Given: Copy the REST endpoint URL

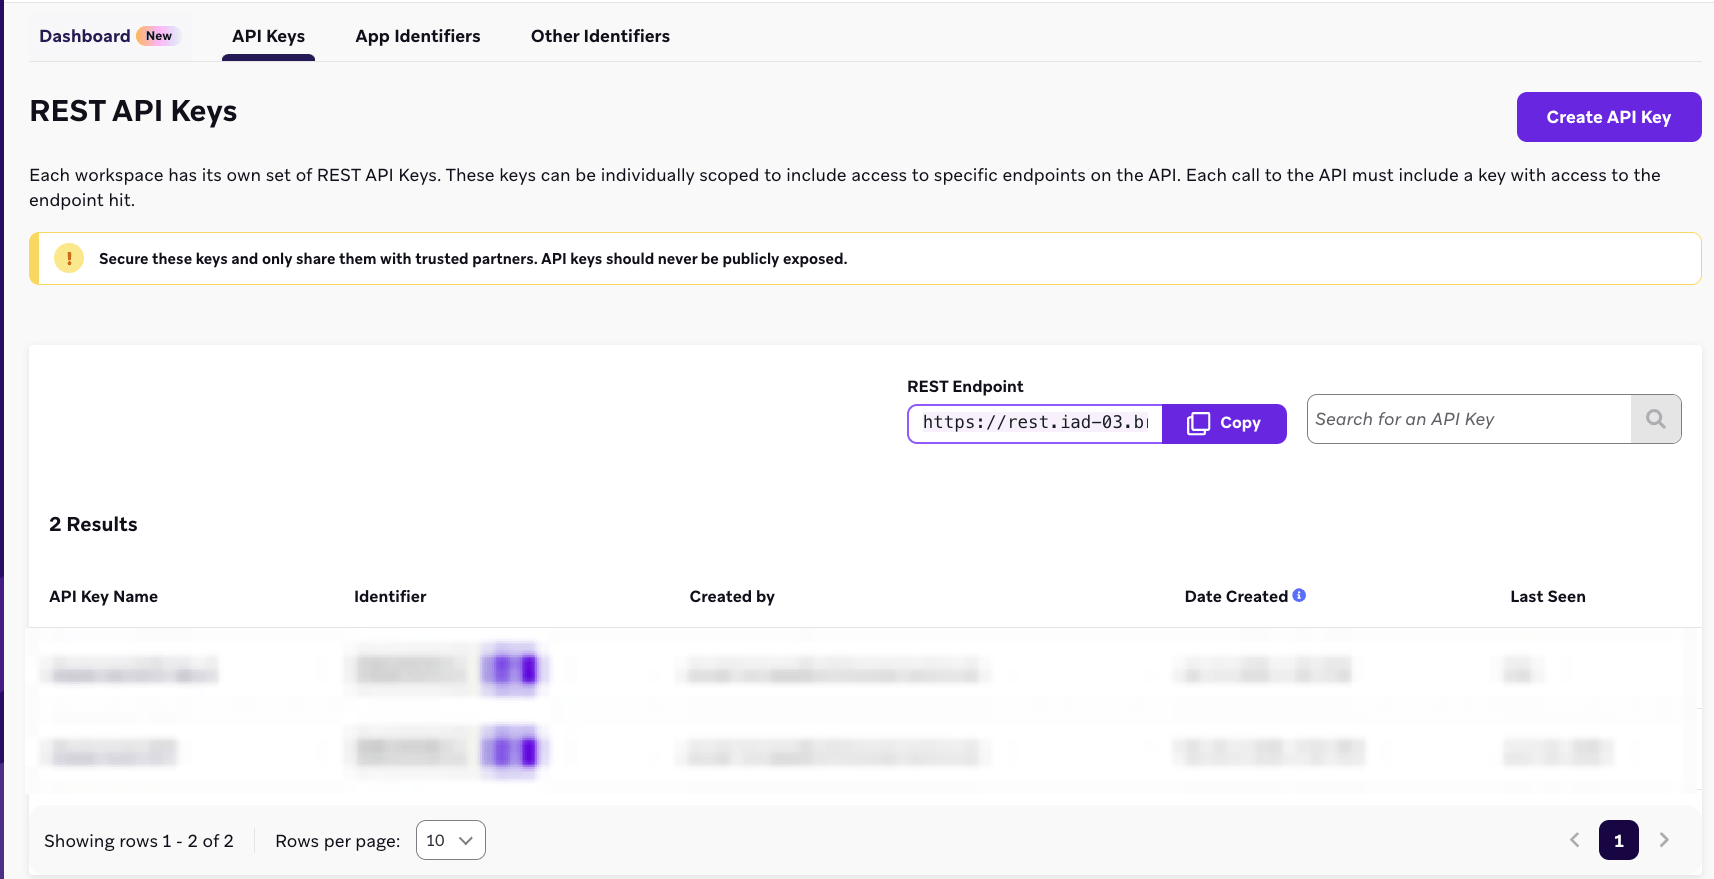Looking at the screenshot, I should click(1224, 424).
